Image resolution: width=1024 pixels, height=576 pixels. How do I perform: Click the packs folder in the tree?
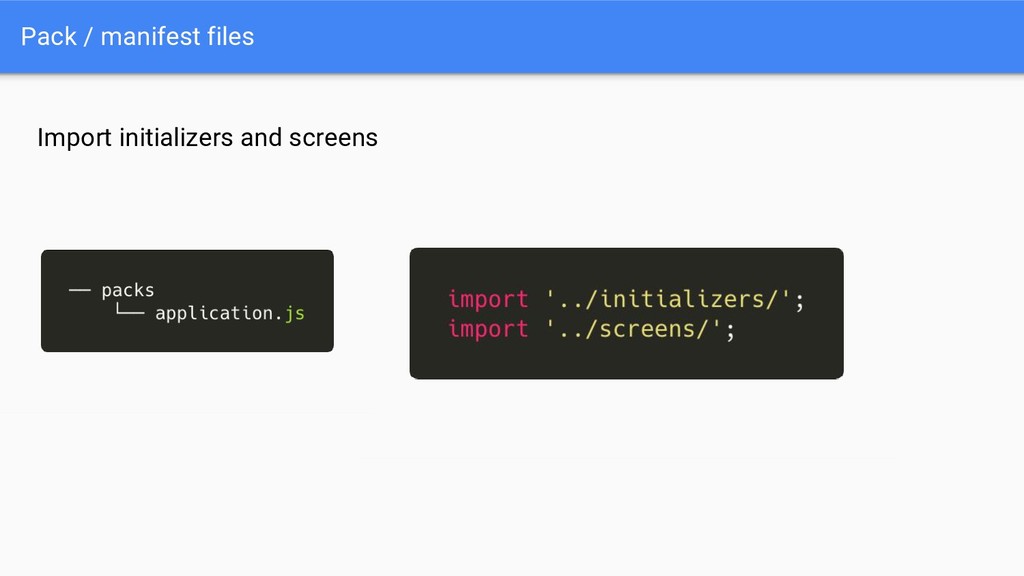pyautogui.click(x=127, y=290)
